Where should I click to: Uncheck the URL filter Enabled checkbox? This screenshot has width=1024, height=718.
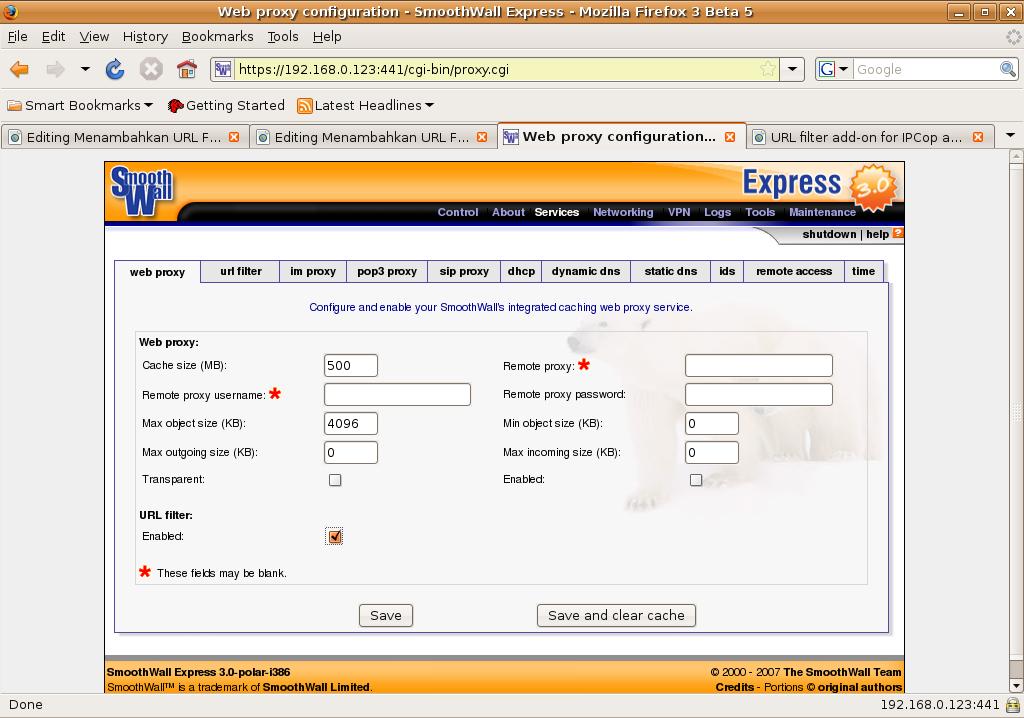coord(334,536)
